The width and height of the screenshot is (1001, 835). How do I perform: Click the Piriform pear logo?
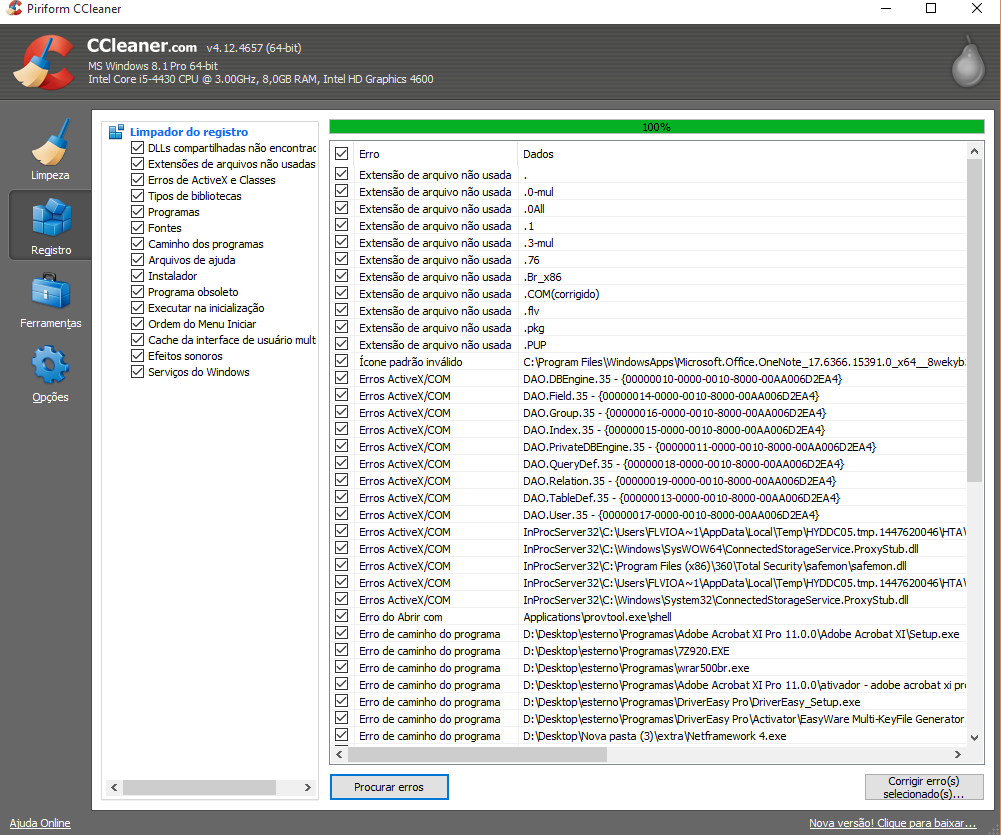pyautogui.click(x=968, y=61)
